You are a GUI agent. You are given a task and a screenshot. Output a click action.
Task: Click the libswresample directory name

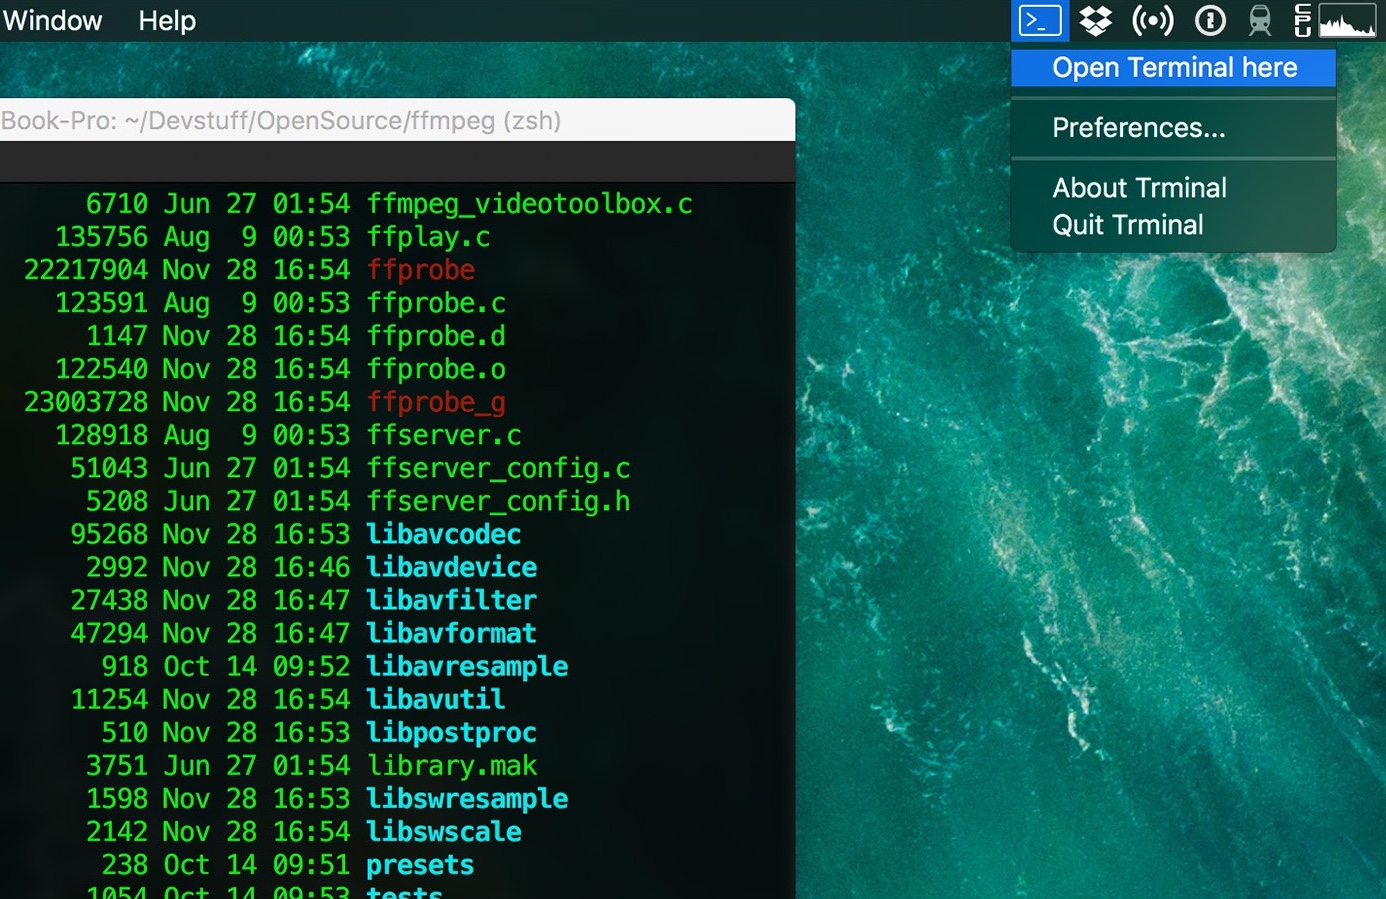pyautogui.click(x=467, y=798)
